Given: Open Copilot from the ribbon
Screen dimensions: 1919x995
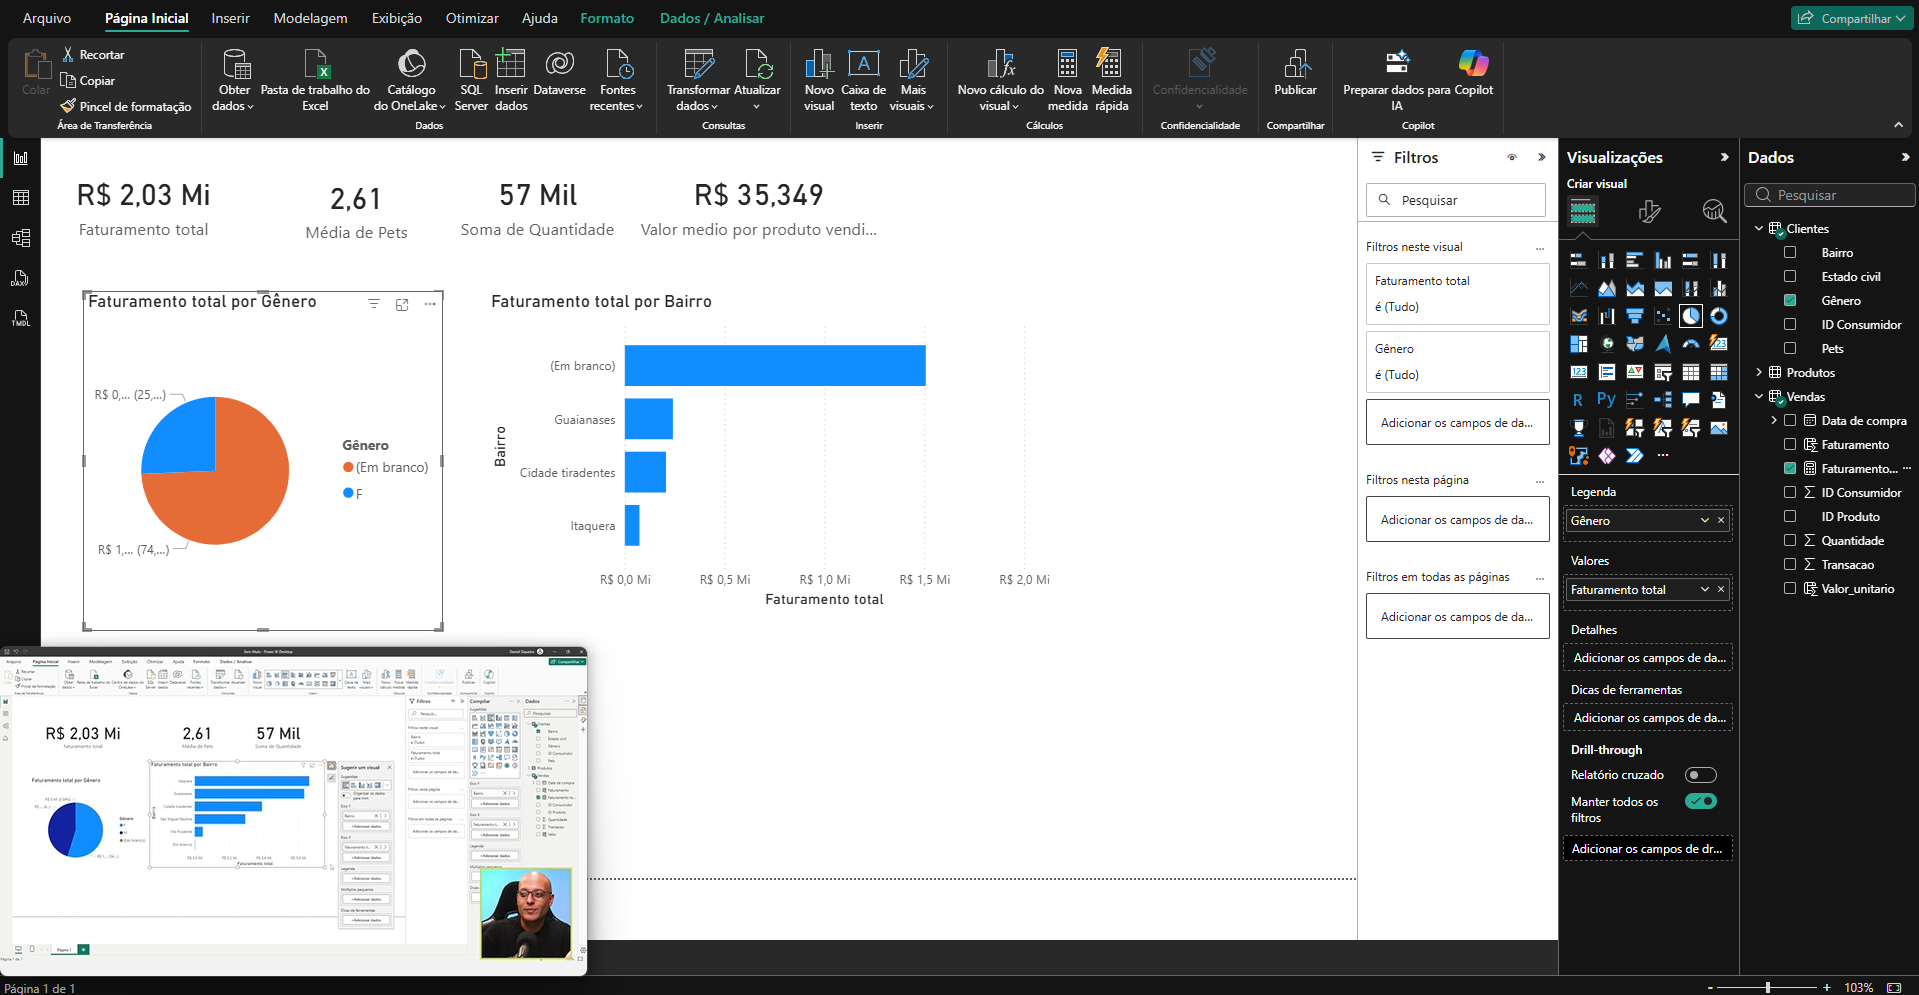Looking at the screenshot, I should click(x=1473, y=66).
